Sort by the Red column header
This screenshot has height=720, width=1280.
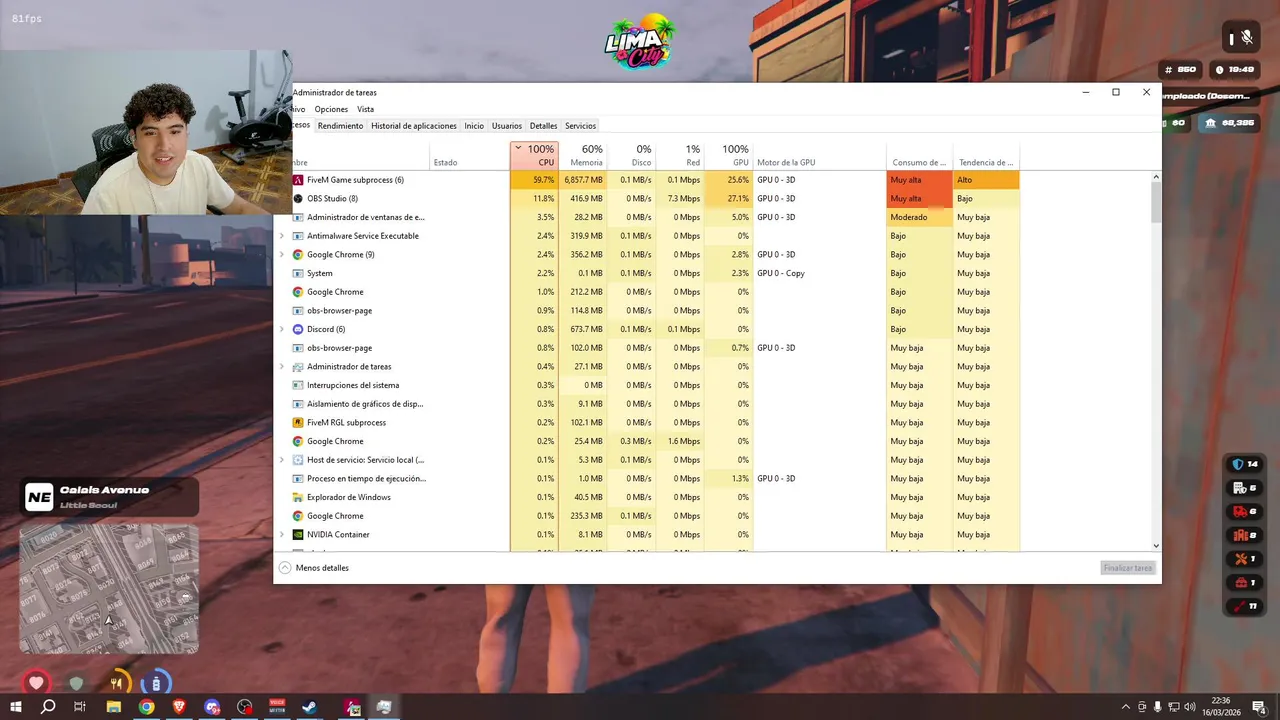tap(680, 155)
